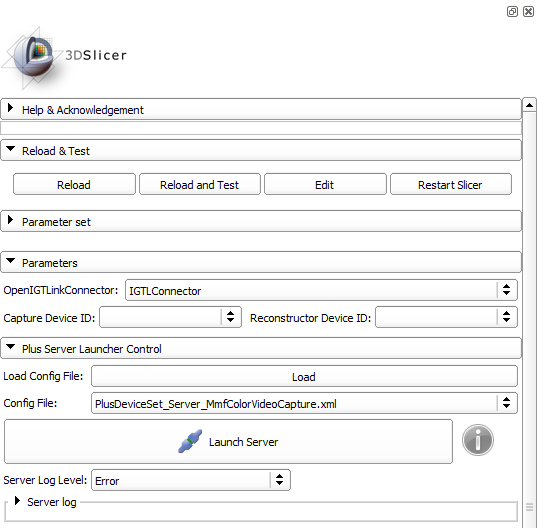Screen dimensions: 537x528
Task: Click the 3D Slicer logo
Action: tap(65, 58)
